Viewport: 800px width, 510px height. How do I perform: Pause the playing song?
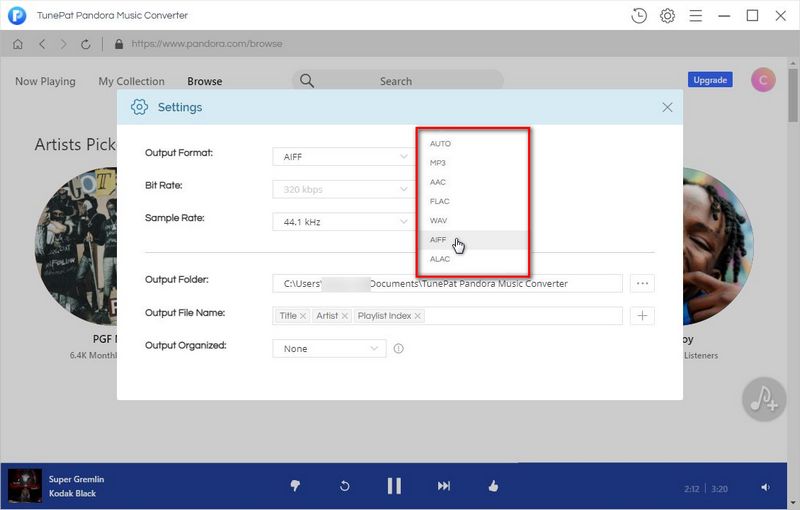tap(394, 486)
